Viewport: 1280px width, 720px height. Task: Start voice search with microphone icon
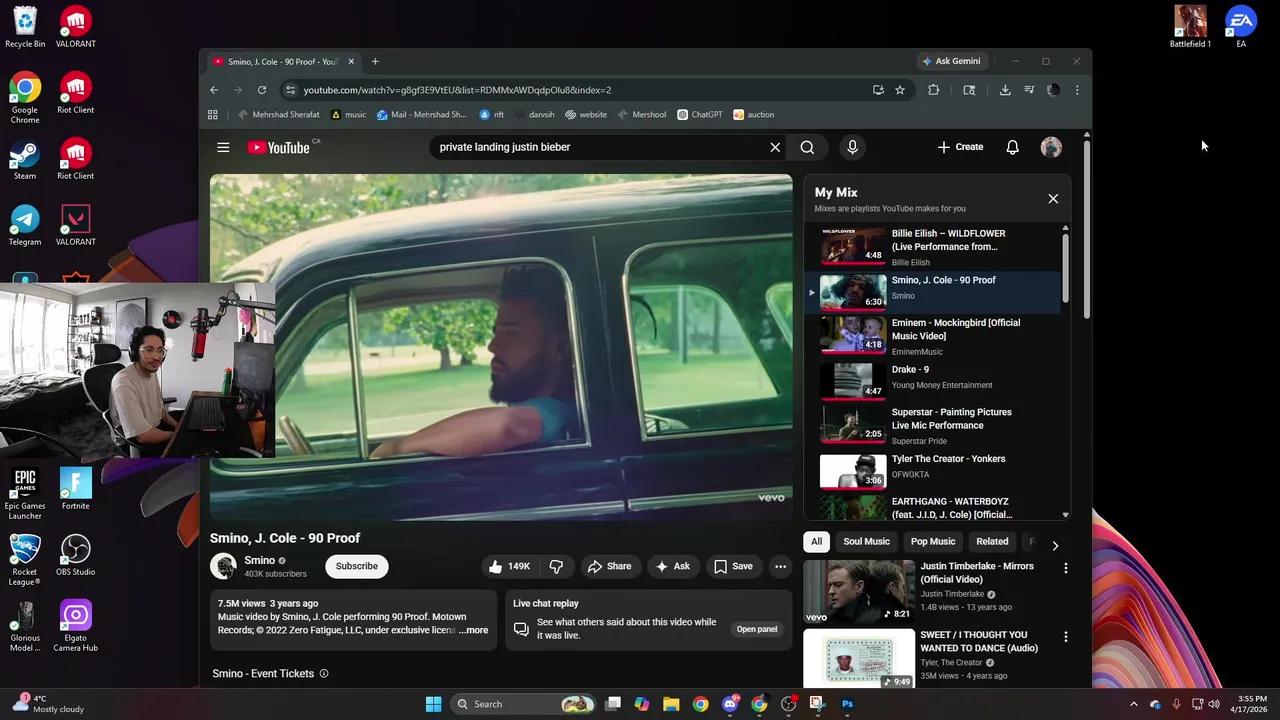coord(852,147)
